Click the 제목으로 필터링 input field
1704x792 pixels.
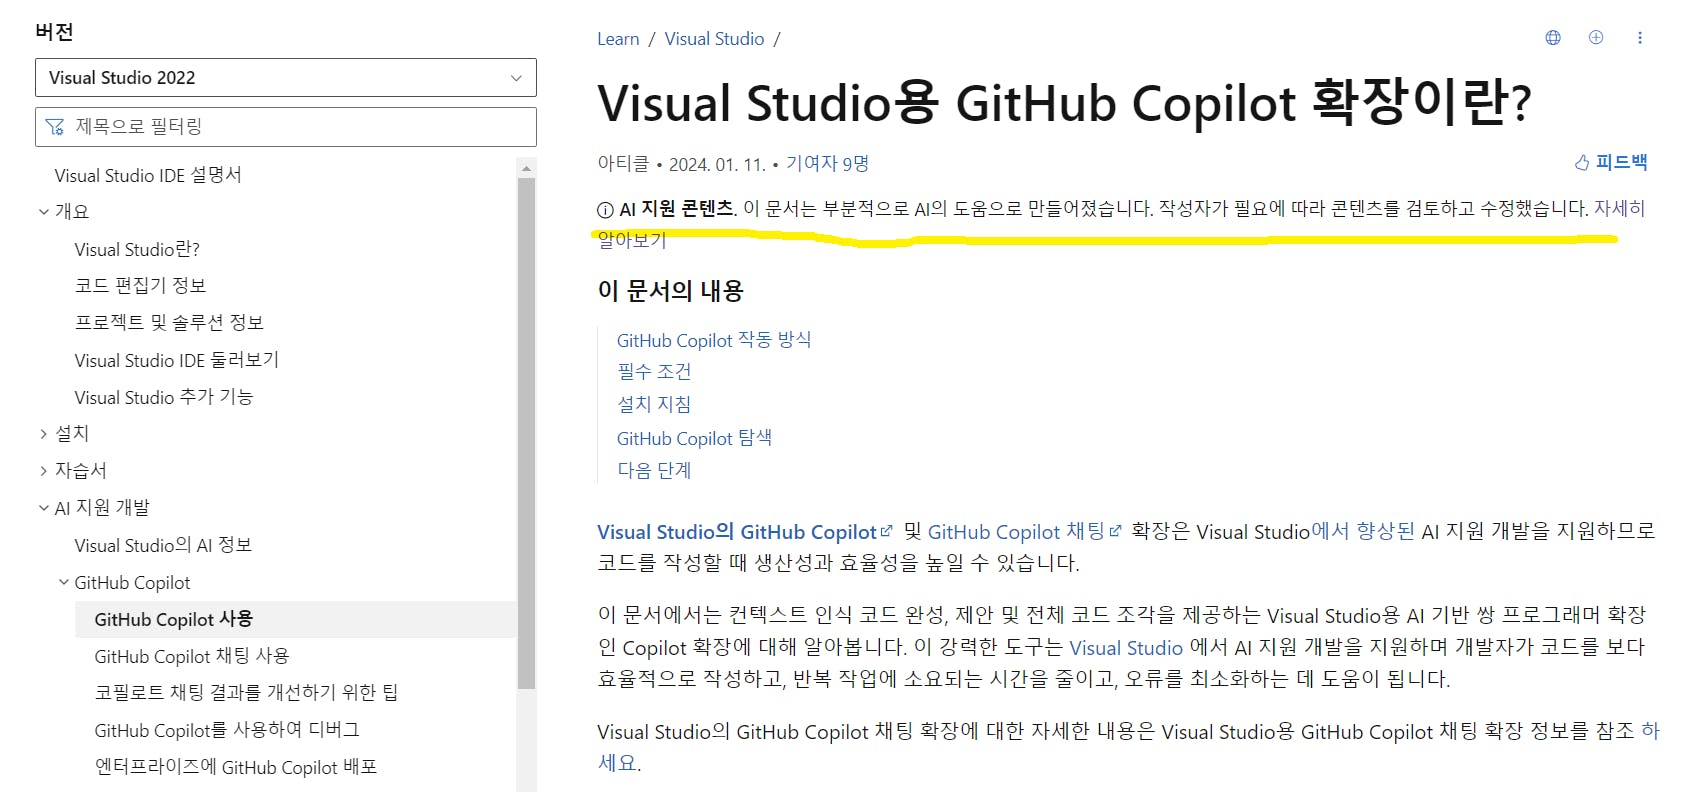tap(286, 127)
